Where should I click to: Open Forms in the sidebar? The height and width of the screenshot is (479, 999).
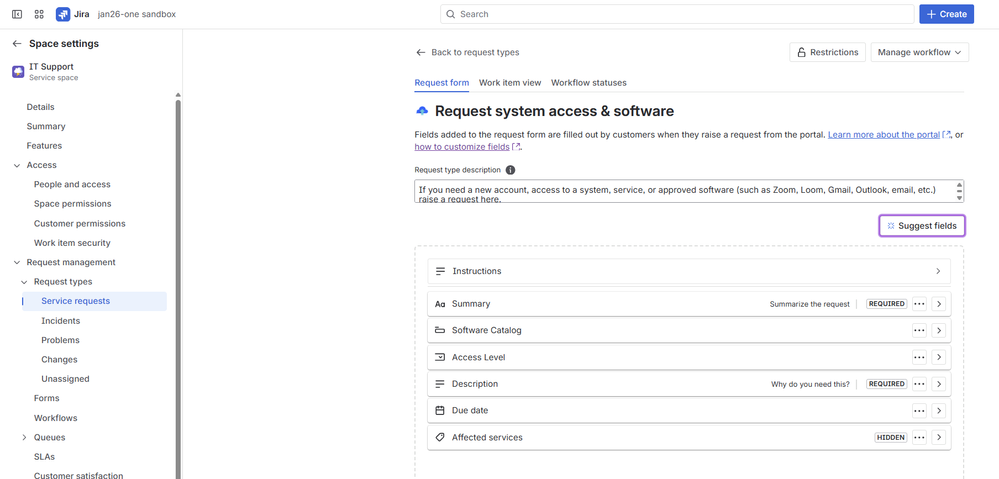(47, 398)
